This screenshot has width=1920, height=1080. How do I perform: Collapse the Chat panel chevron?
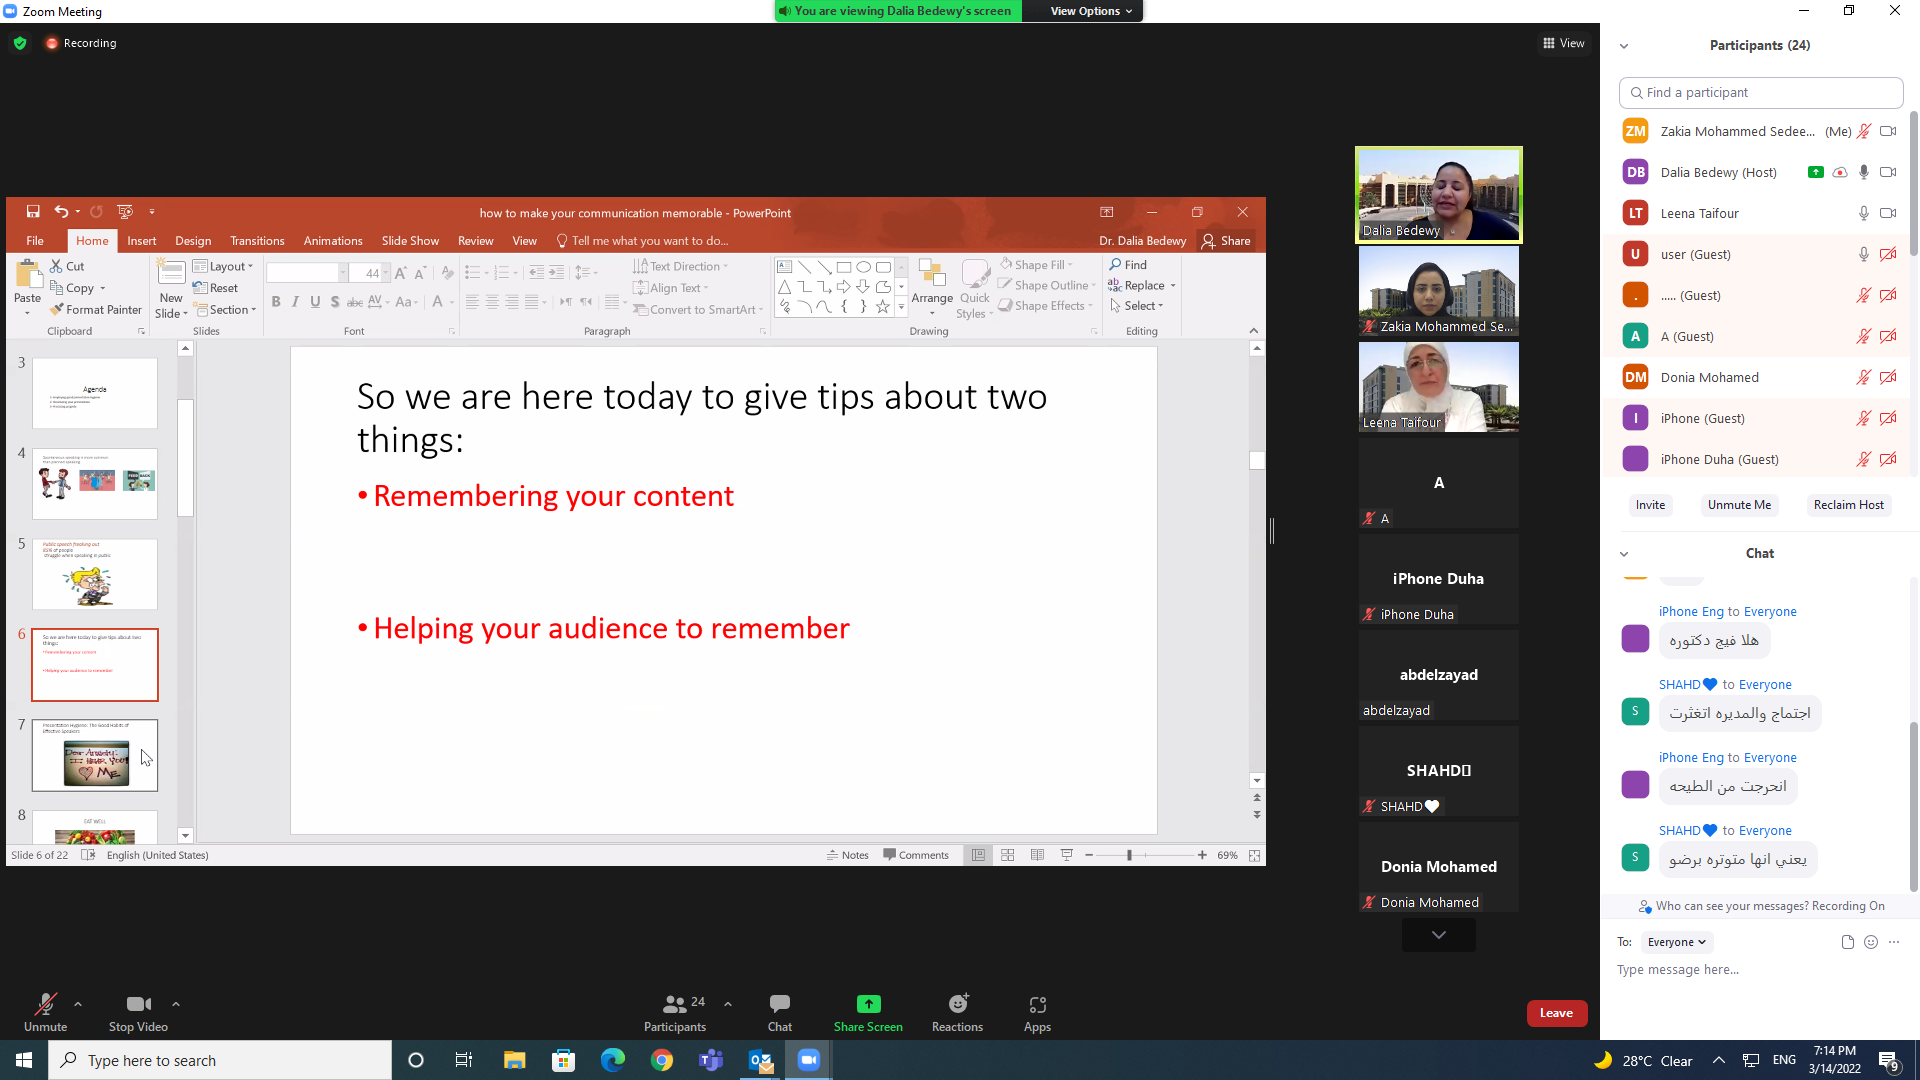[1624, 554]
